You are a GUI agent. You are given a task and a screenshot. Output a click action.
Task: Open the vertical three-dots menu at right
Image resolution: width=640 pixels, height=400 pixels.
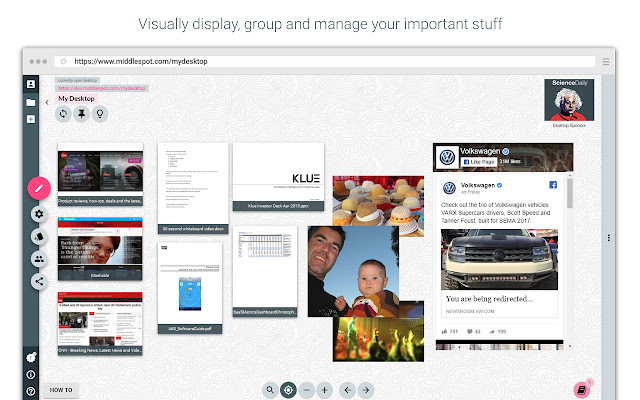[609, 238]
